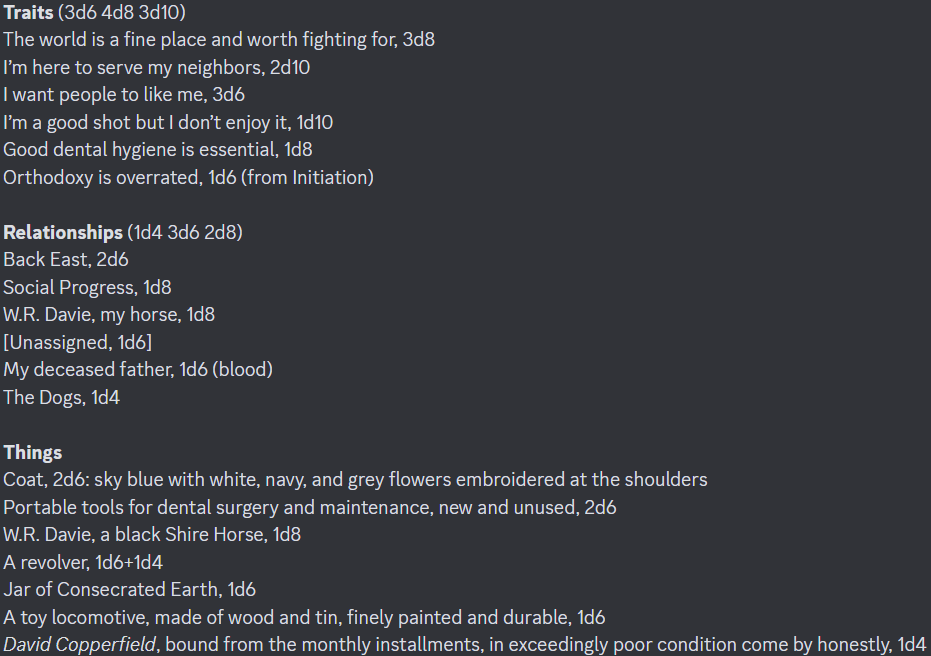This screenshot has width=931, height=656.
Task: Click the sky blue Coat description line
Action: click(355, 480)
